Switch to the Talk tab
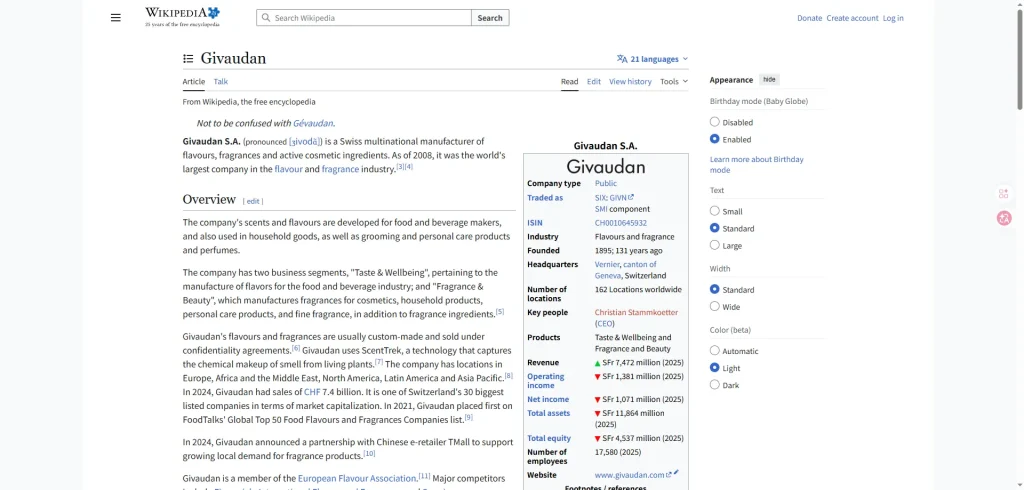The image size is (1024, 490). click(x=221, y=82)
